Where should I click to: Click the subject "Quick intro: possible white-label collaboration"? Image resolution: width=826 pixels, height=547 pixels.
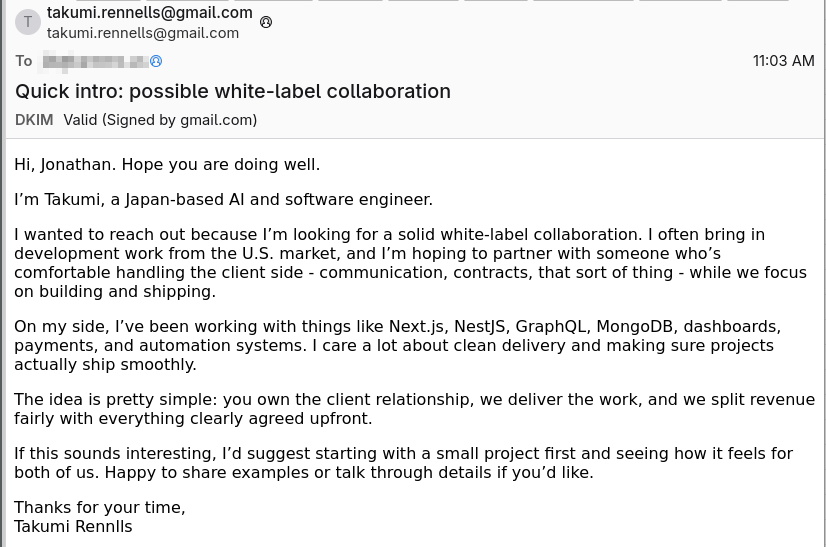point(233,91)
